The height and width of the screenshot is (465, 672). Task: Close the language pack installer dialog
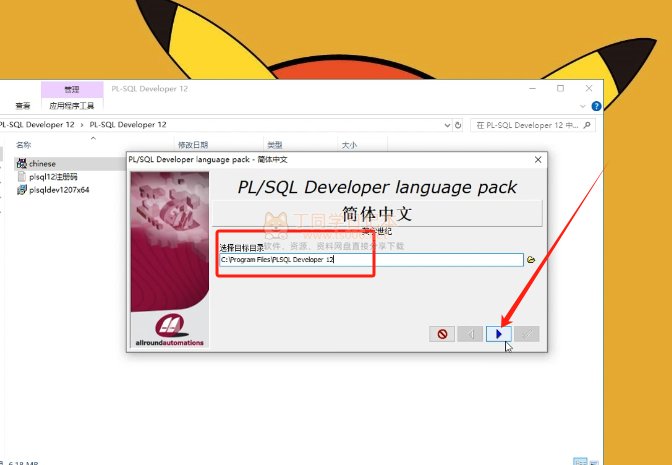pyautogui.click(x=538, y=160)
